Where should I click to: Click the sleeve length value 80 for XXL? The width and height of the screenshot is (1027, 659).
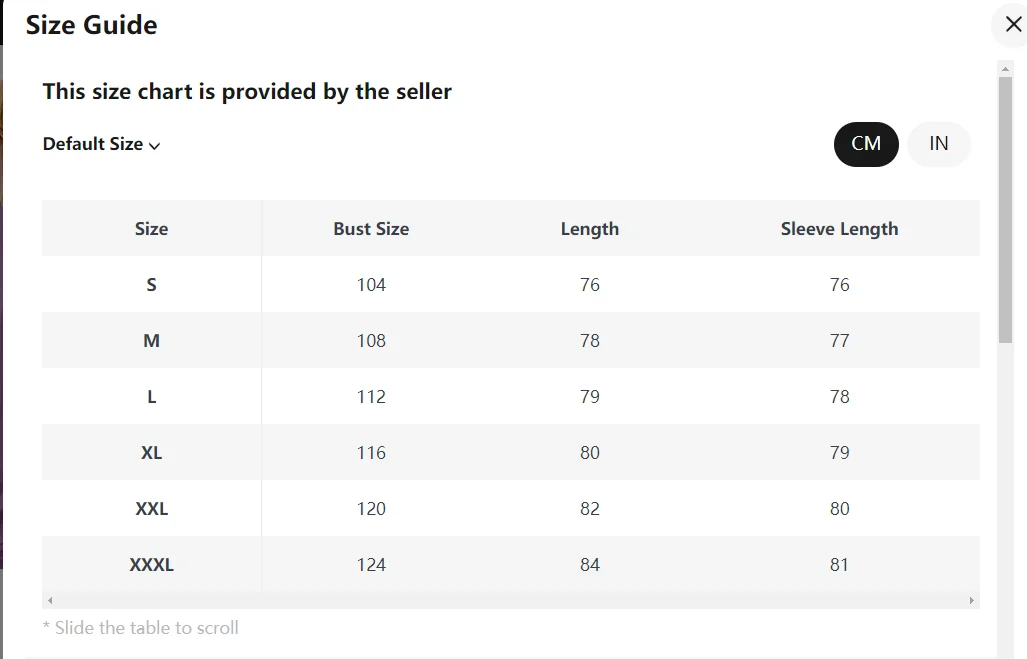[839, 509]
